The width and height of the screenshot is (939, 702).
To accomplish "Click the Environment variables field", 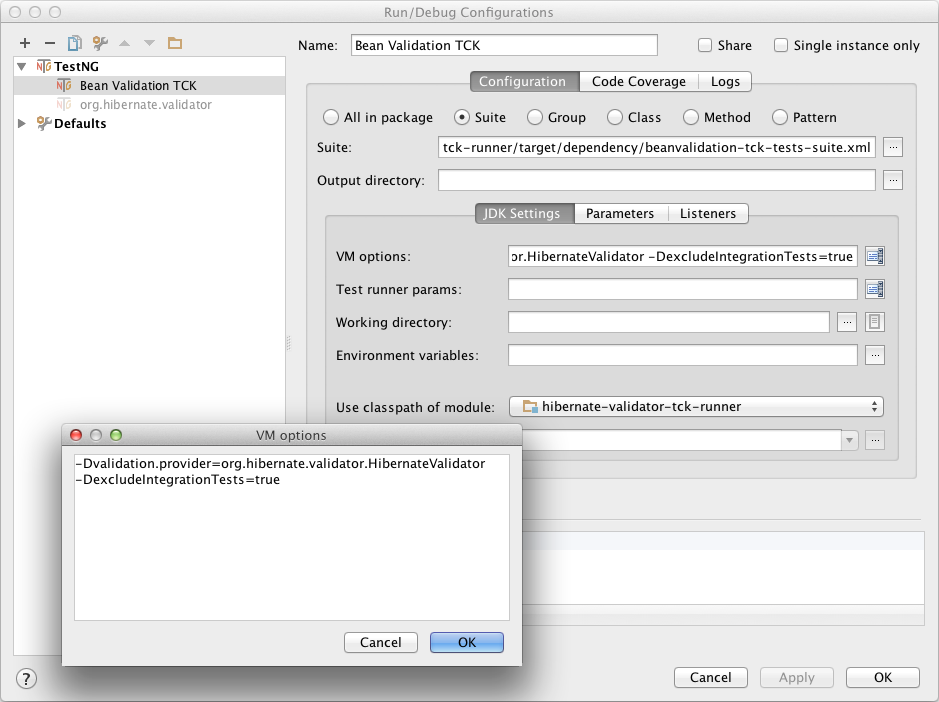I will [x=683, y=355].
